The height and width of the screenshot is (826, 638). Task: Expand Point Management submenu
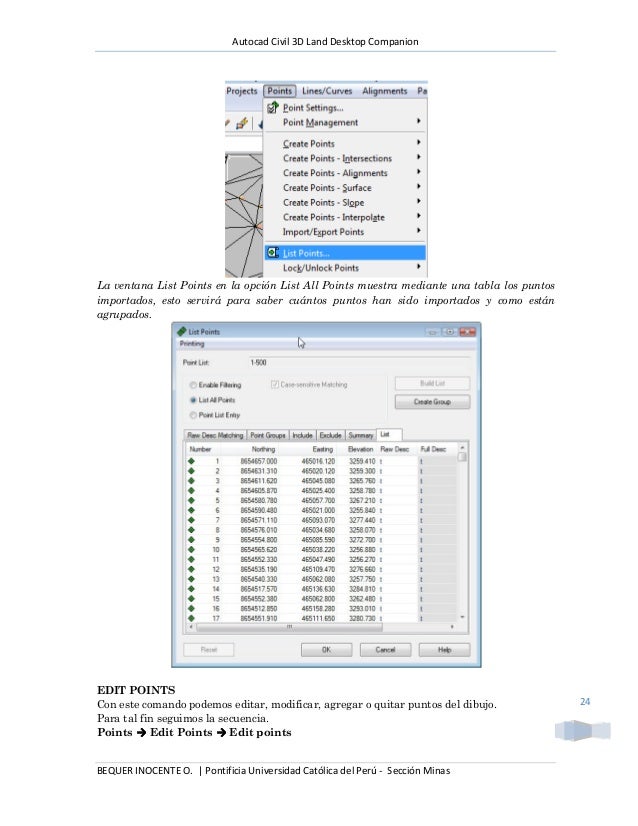tap(345, 122)
